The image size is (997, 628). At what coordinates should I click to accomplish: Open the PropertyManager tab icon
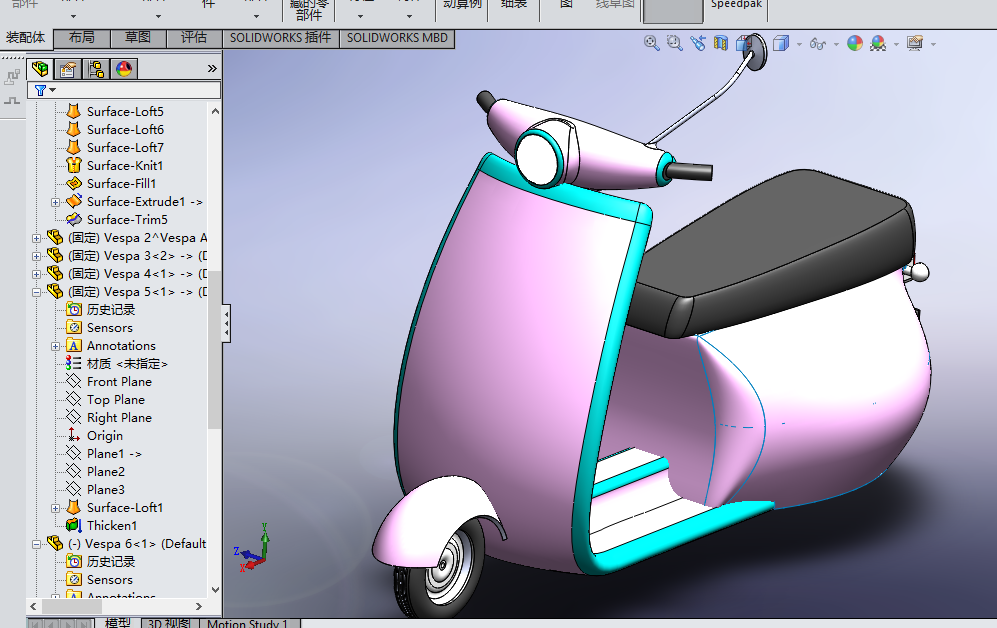coord(68,69)
